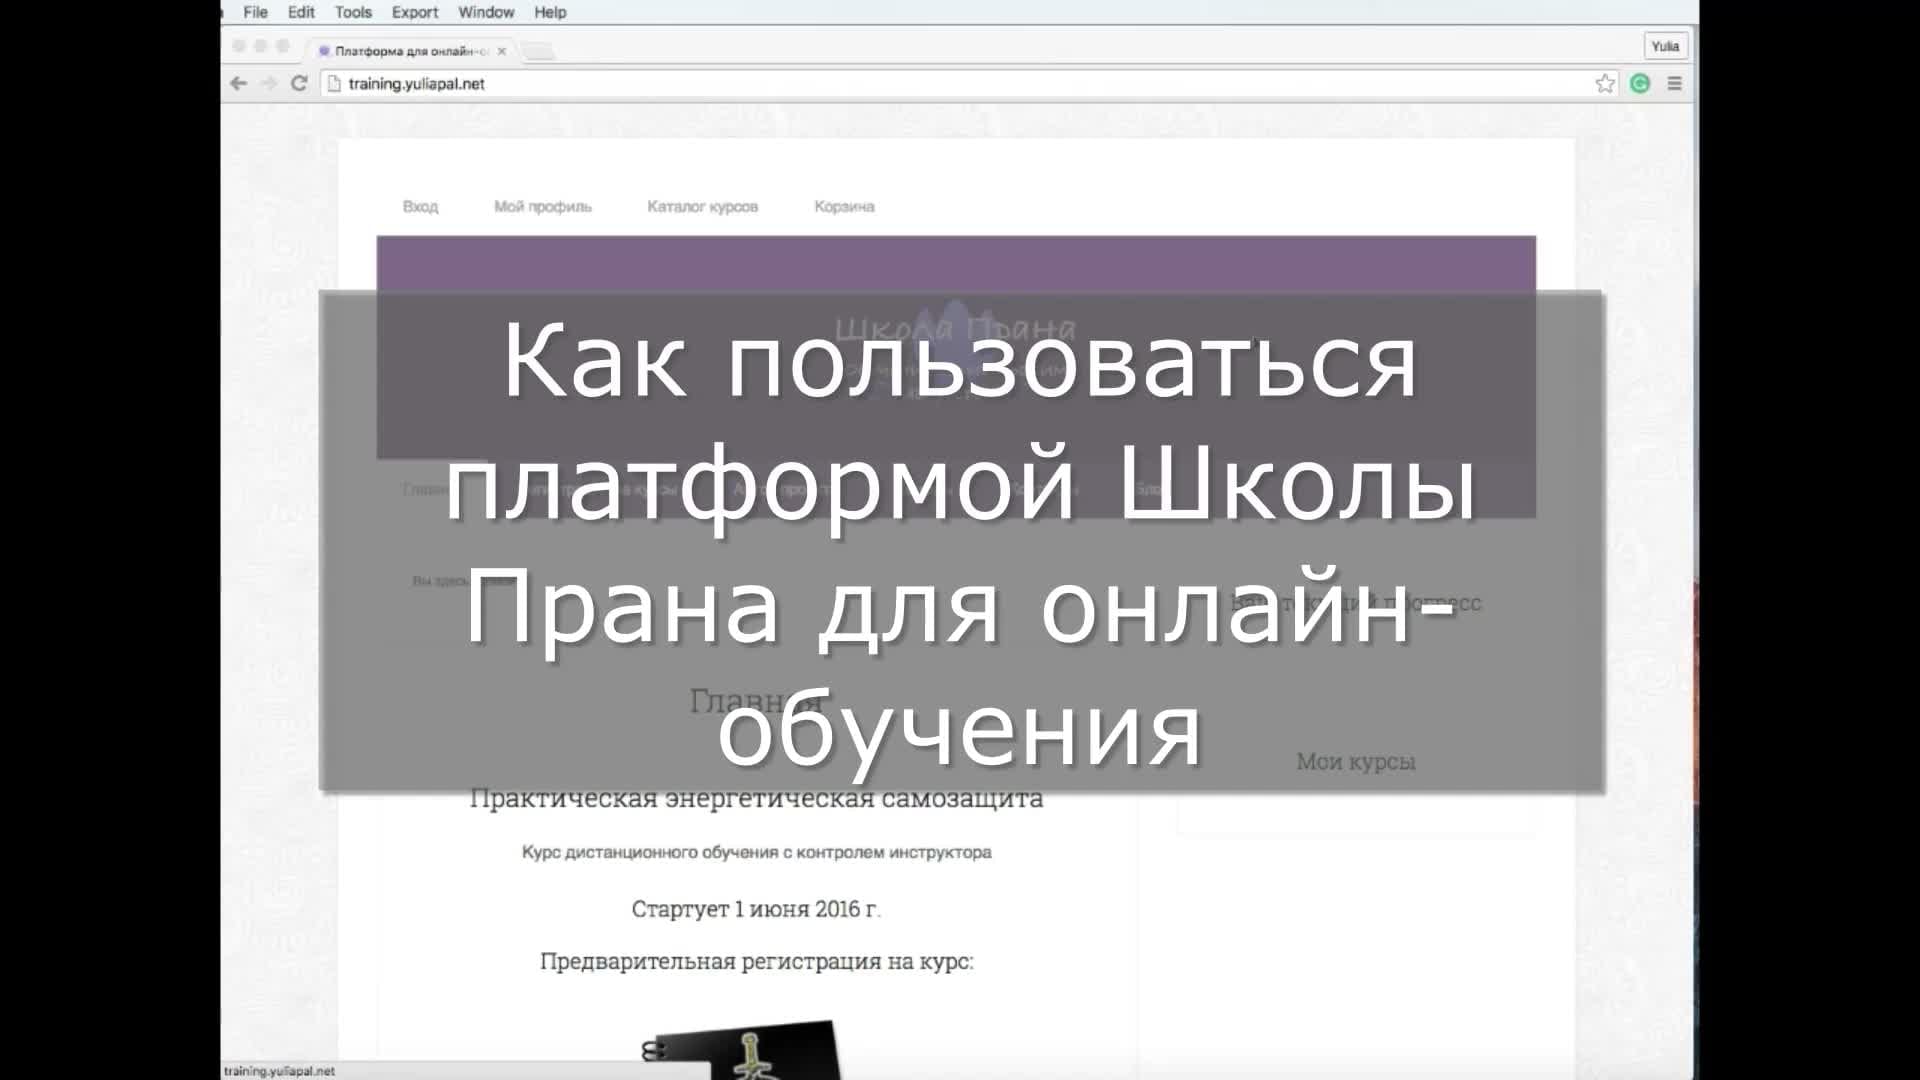Reload the page with refresh icon
This screenshot has height=1080, width=1920.
tap(298, 84)
